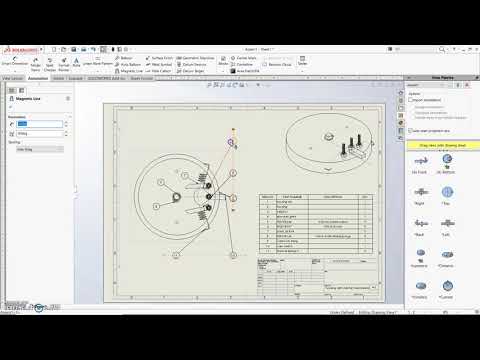480x360 pixels.
Task: Open Linear Note Pattern tool
Action: [98, 61]
